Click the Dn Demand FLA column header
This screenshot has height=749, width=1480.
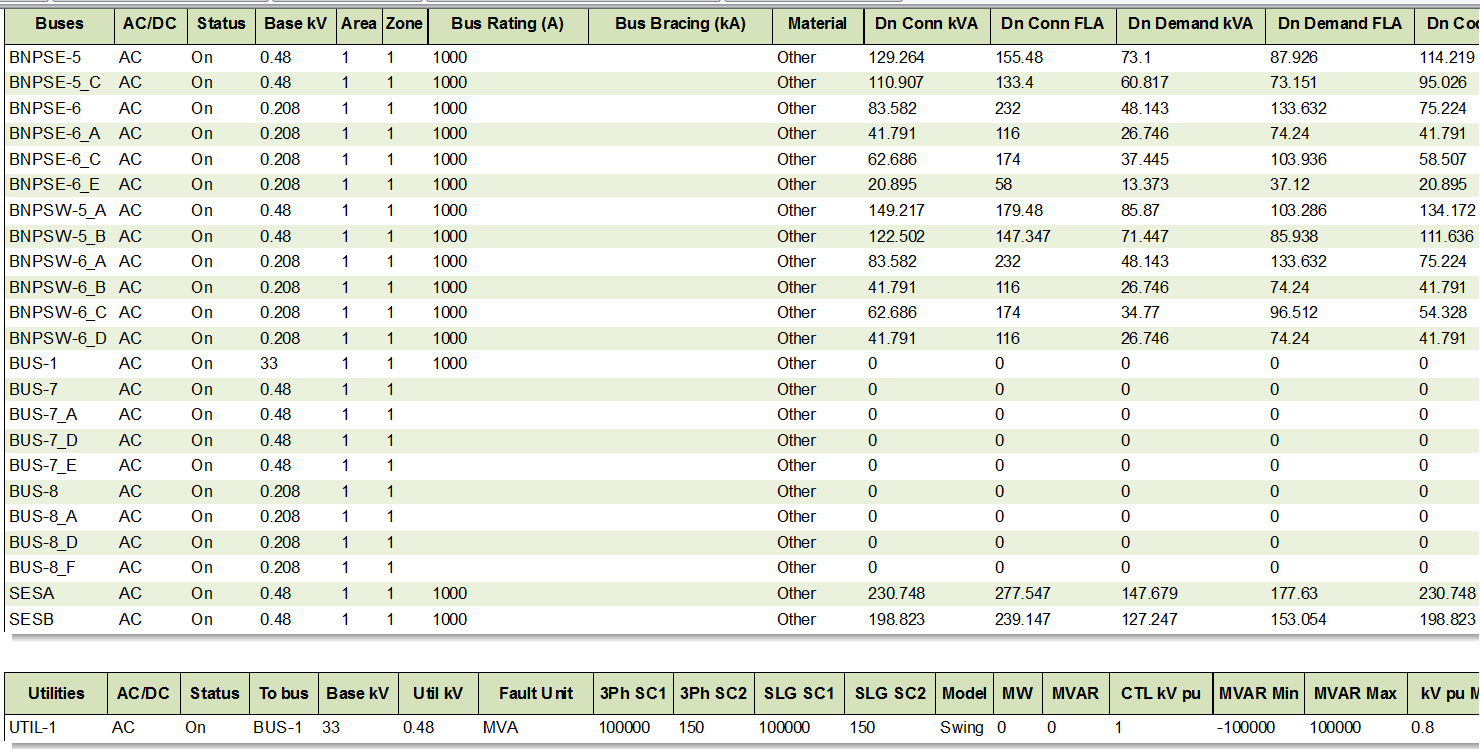1339,24
